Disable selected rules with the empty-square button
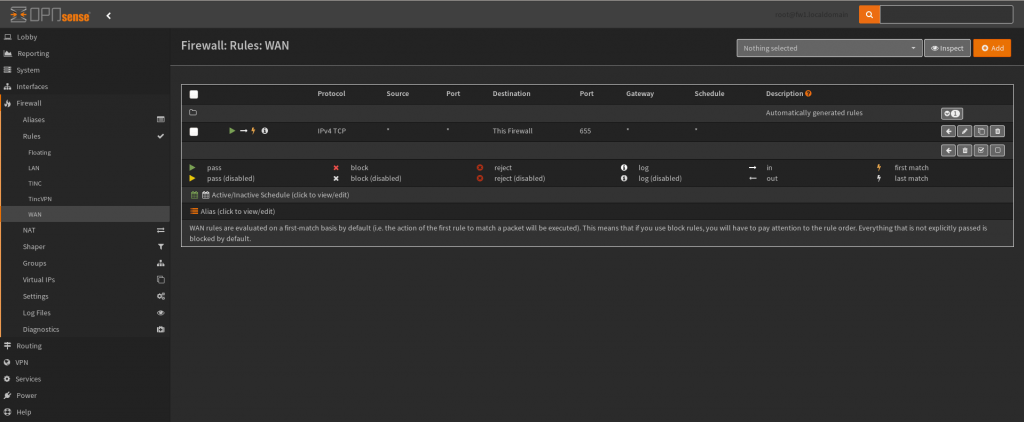Image resolution: width=1024 pixels, height=422 pixels. (997, 150)
